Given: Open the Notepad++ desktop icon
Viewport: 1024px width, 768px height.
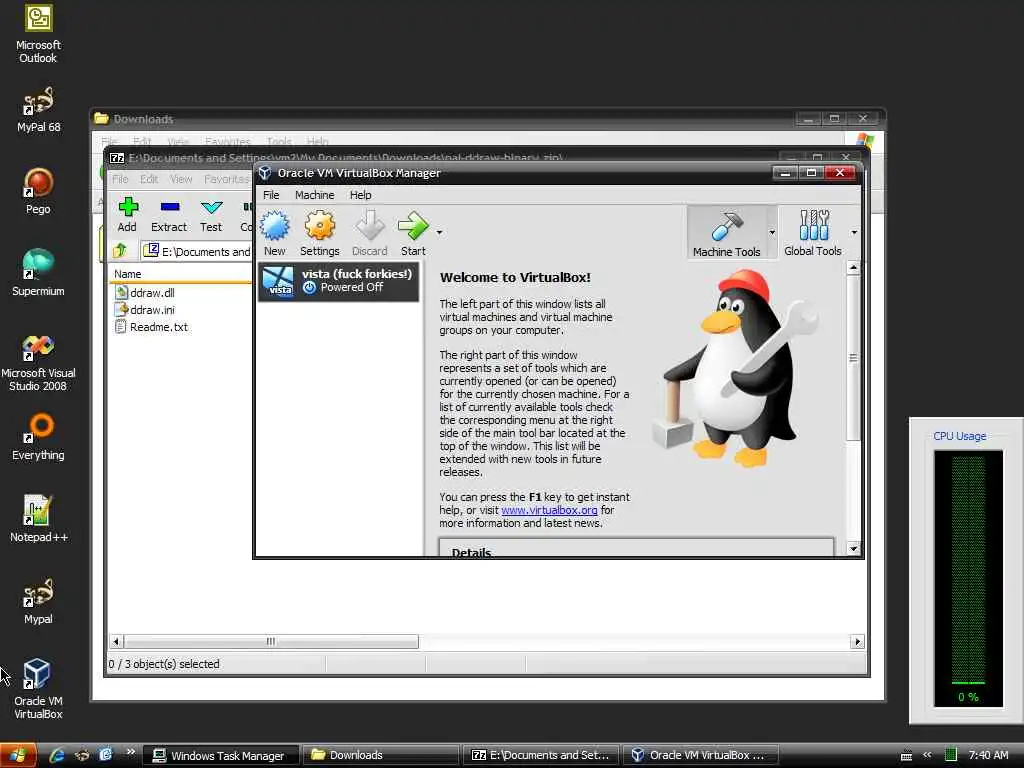Looking at the screenshot, I should (x=38, y=519).
